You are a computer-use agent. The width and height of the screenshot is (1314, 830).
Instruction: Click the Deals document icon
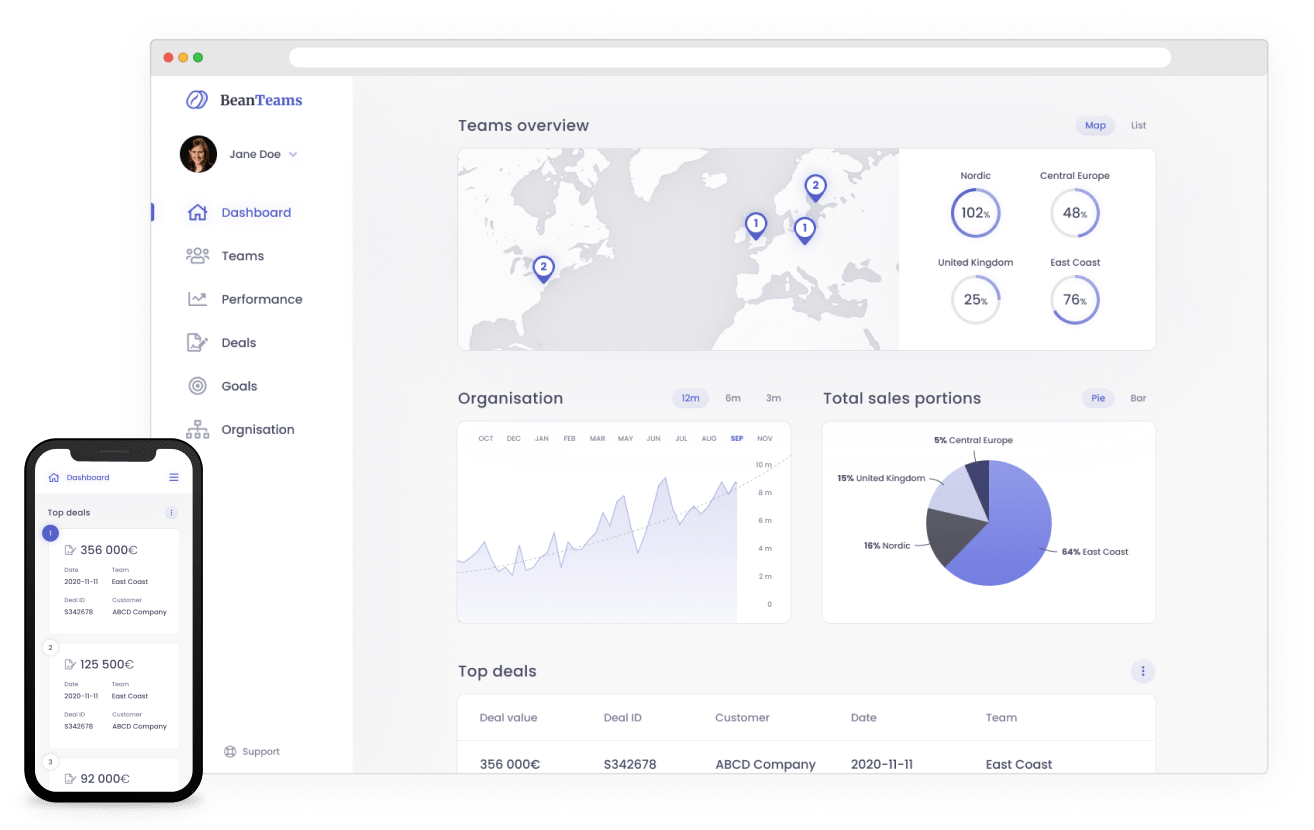[x=198, y=342]
